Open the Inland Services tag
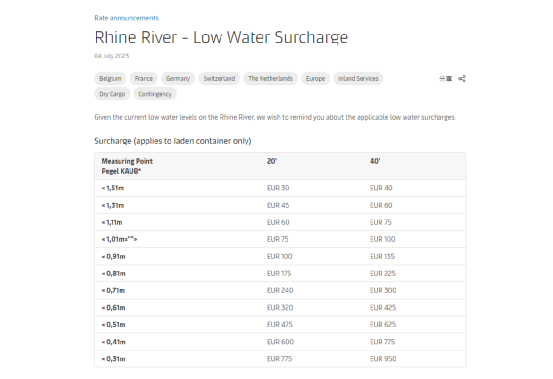Image resolution: width=553 pixels, height=379 pixels. click(x=358, y=78)
